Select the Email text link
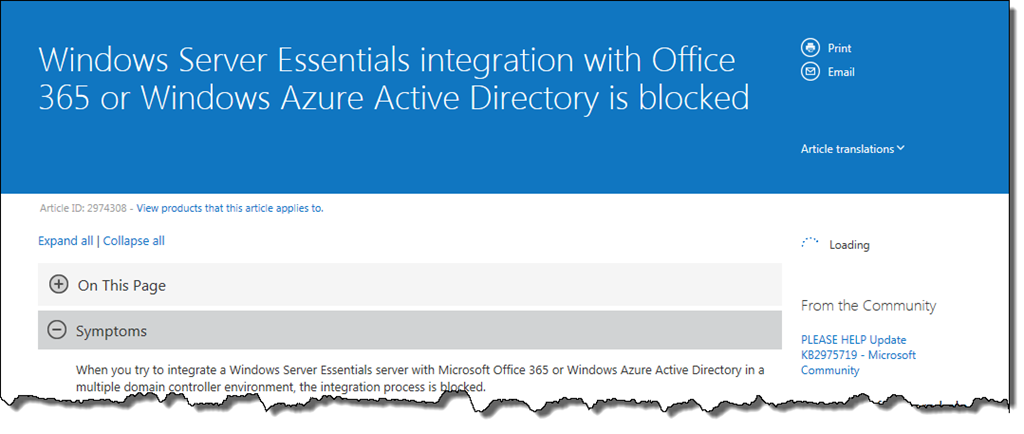This screenshot has width=1024, height=434. pyautogui.click(x=840, y=72)
